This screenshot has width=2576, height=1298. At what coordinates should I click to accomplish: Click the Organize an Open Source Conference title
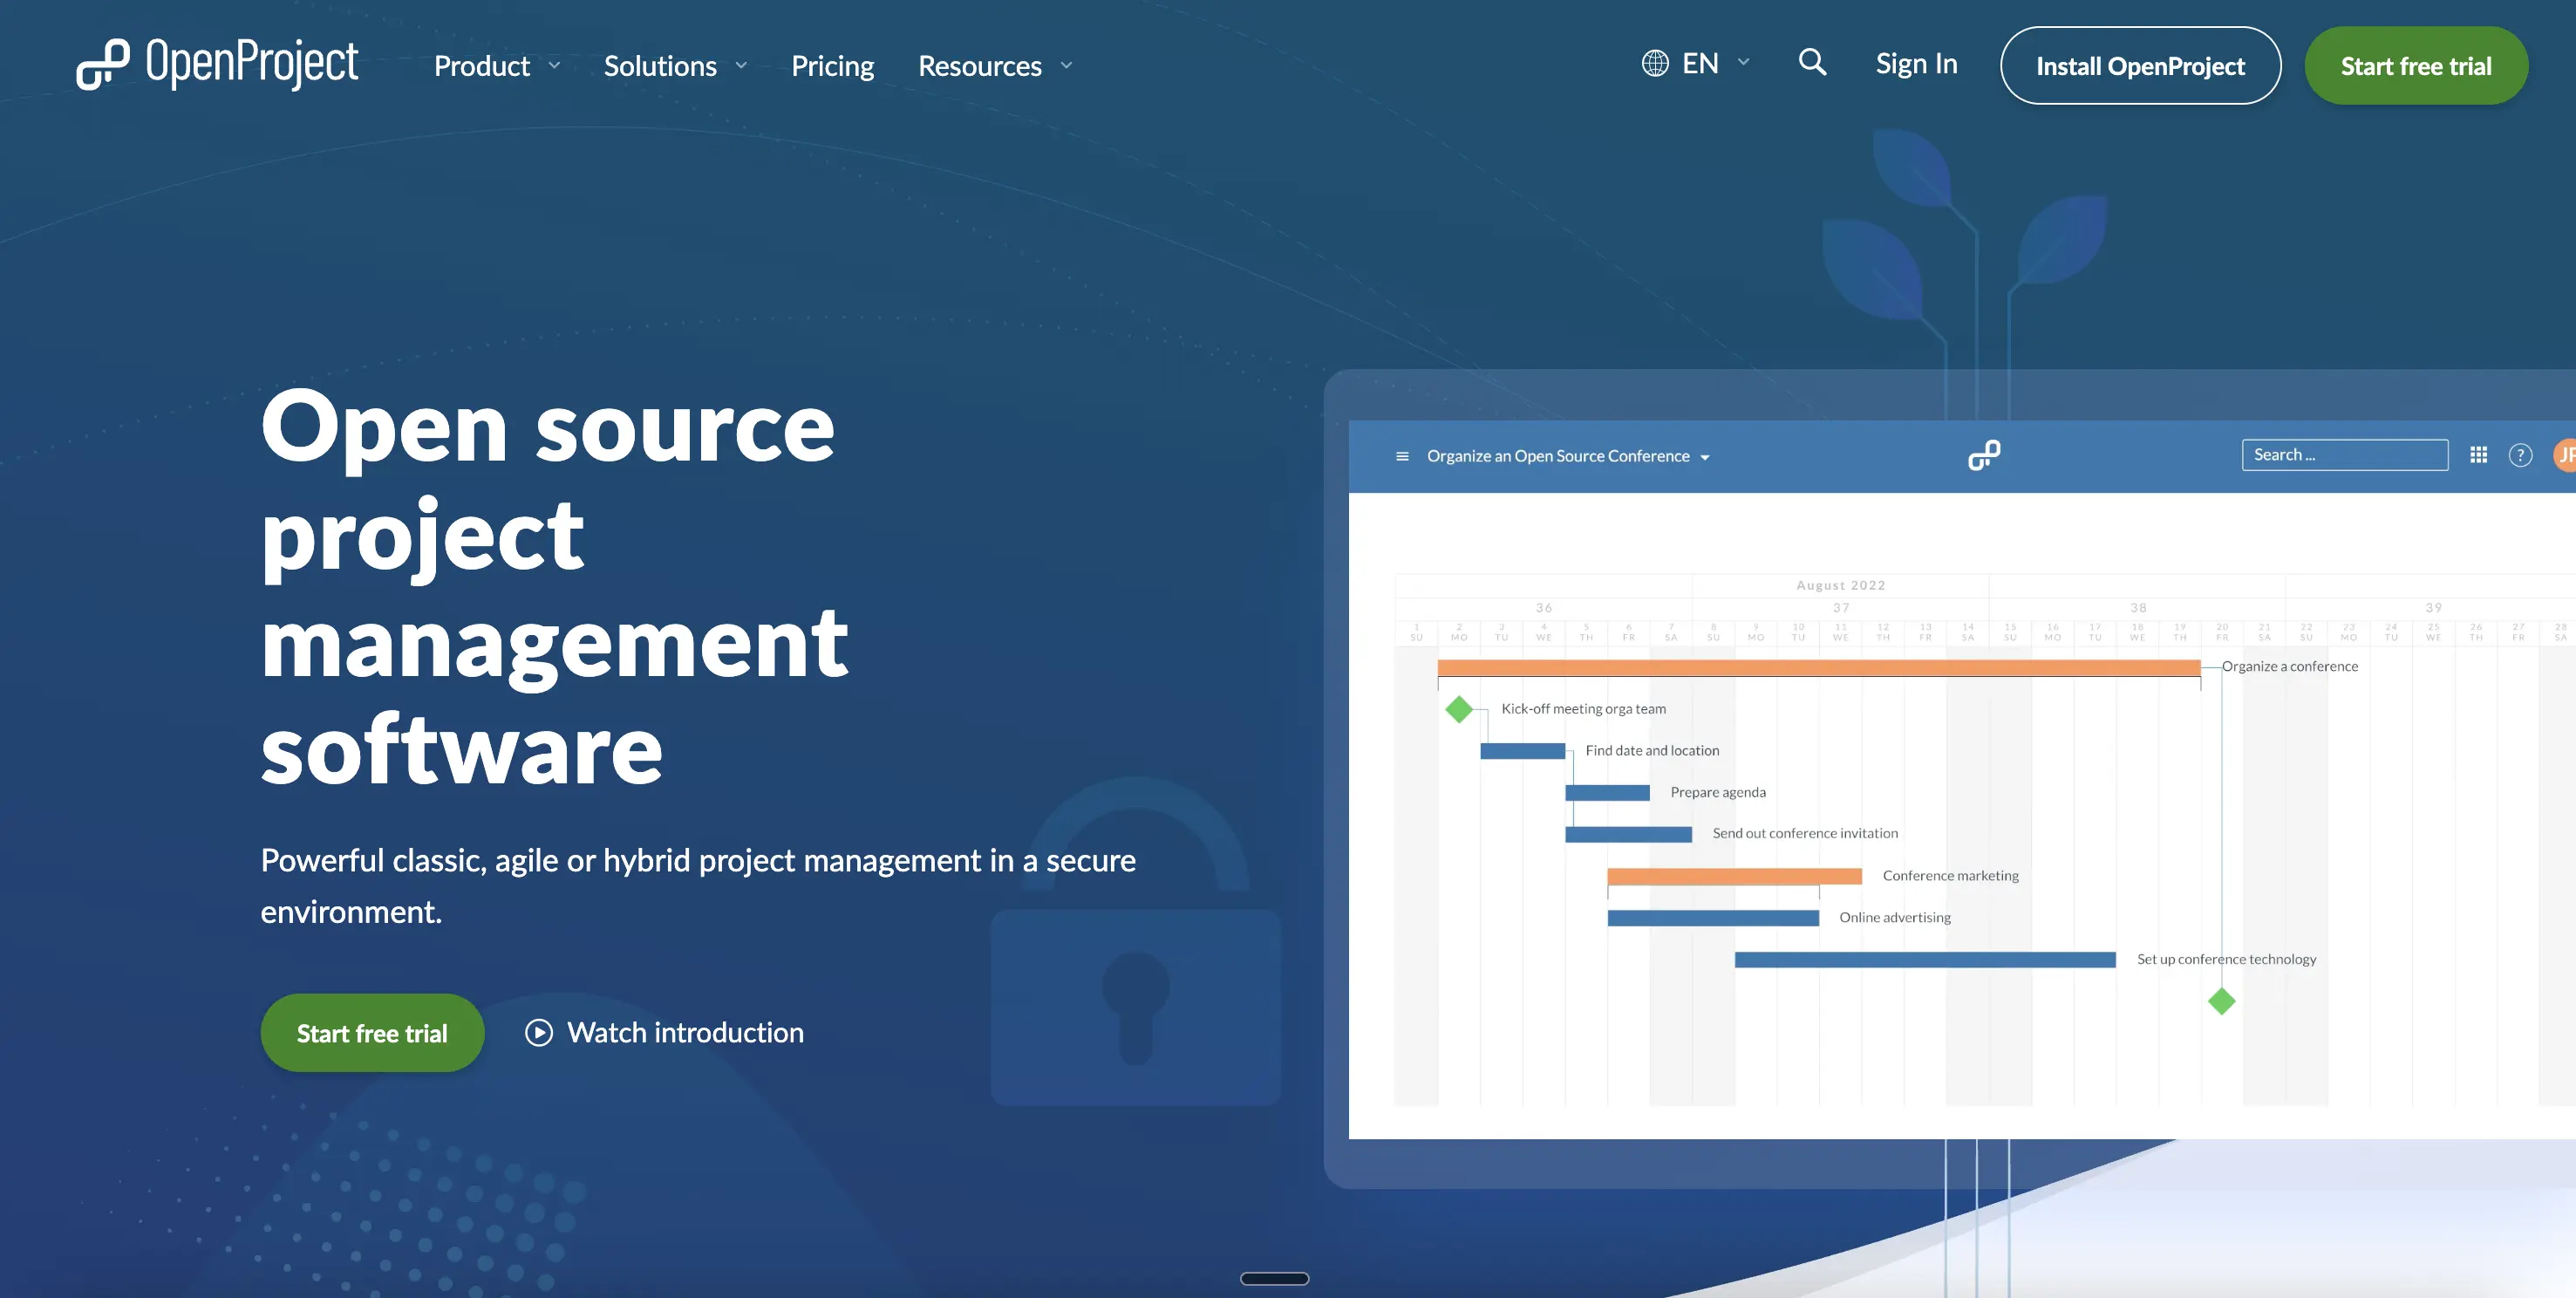coord(1558,456)
